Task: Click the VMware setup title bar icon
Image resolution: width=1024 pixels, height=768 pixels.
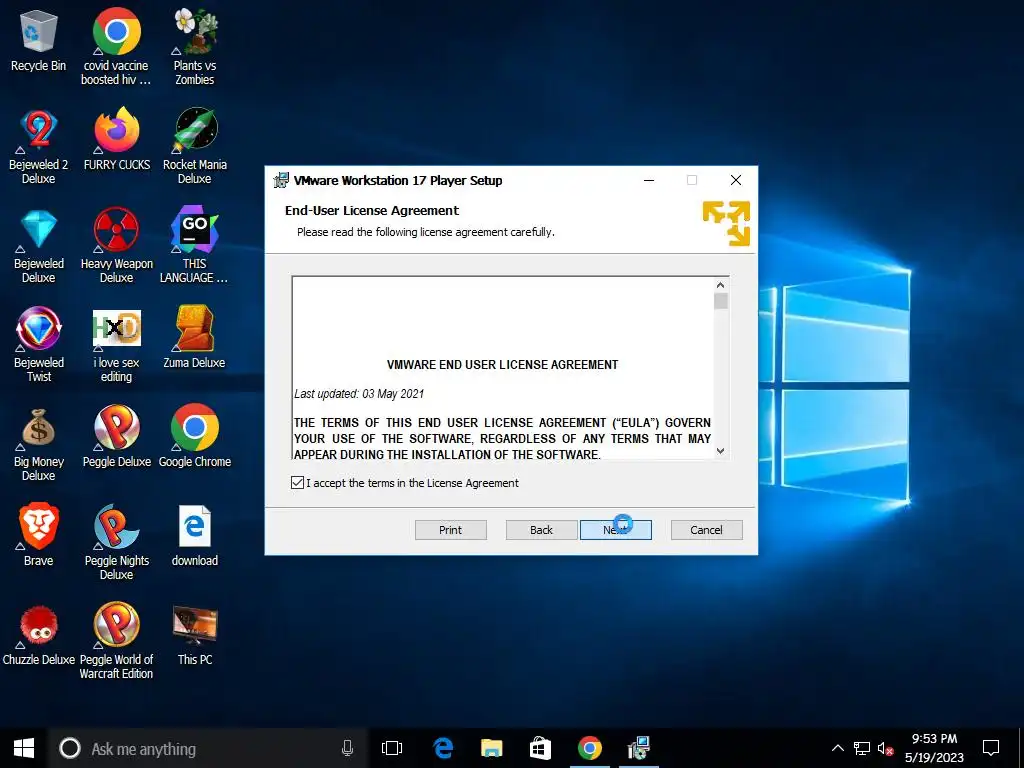Action: pyautogui.click(x=281, y=180)
